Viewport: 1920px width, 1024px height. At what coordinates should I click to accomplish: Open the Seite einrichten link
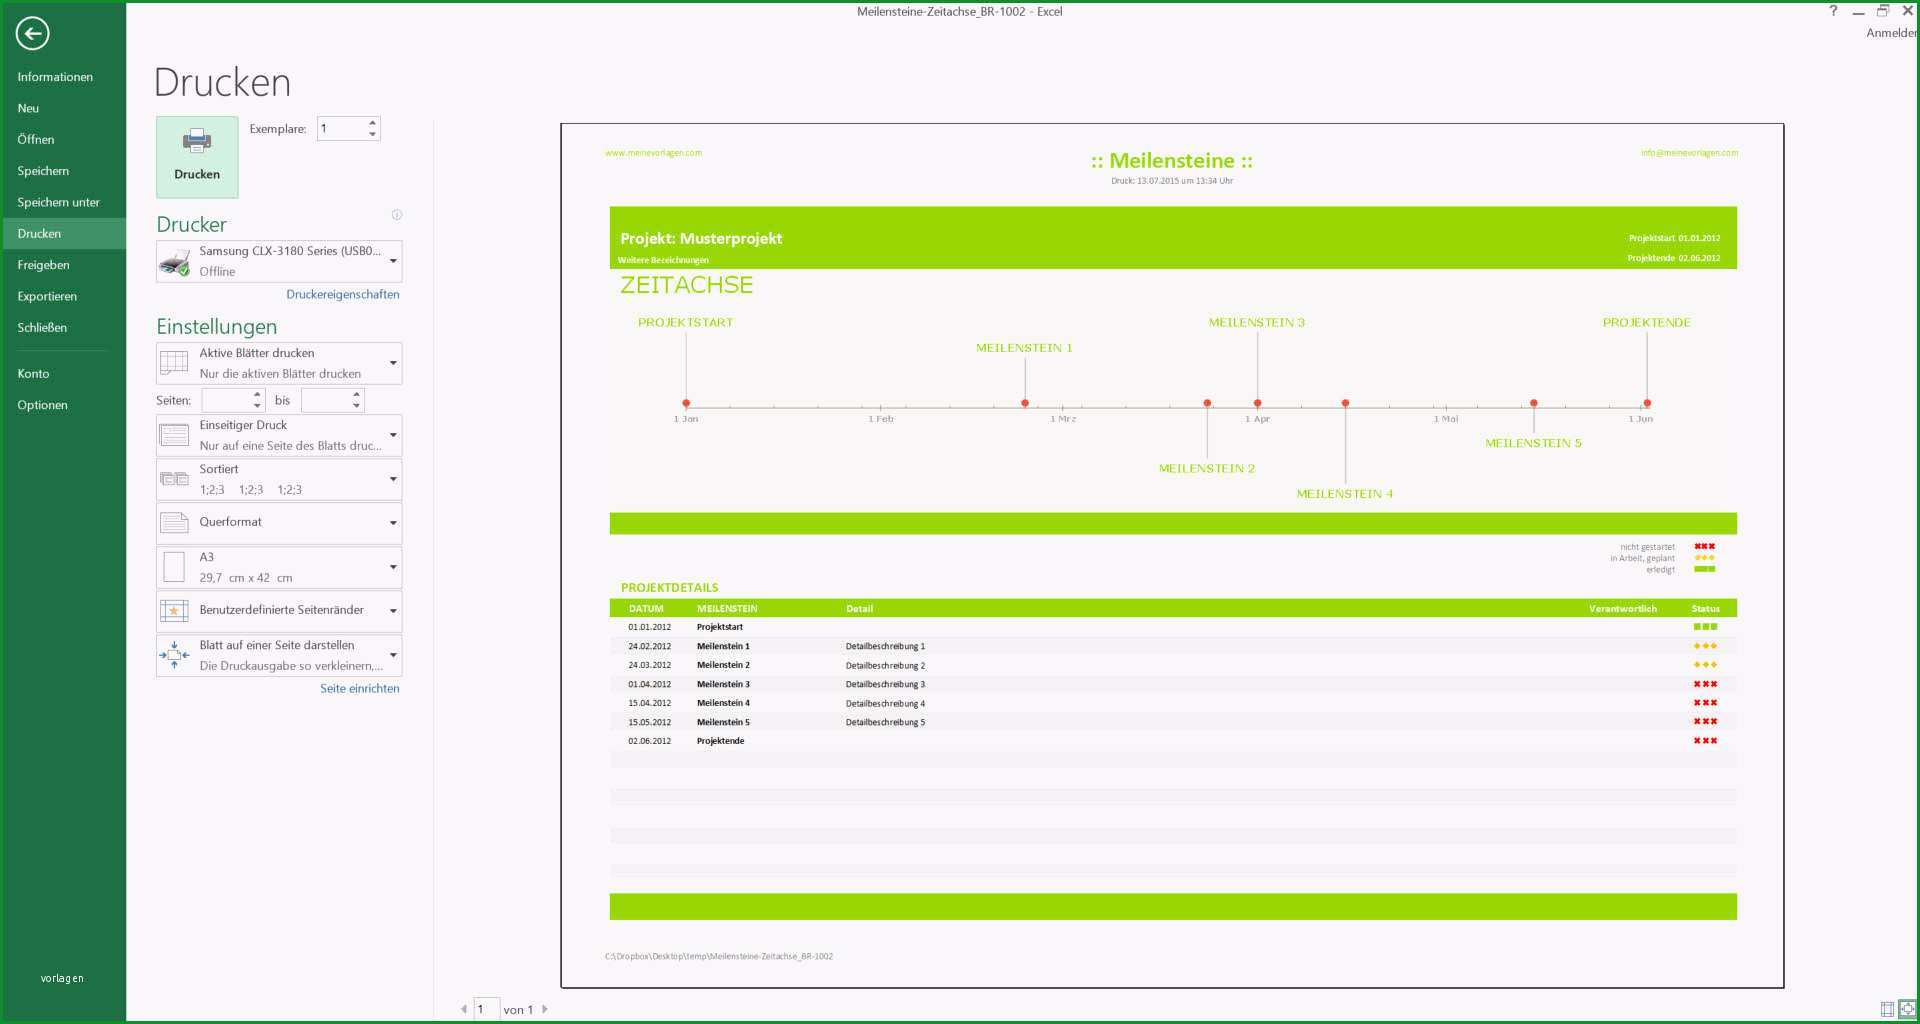(x=360, y=688)
